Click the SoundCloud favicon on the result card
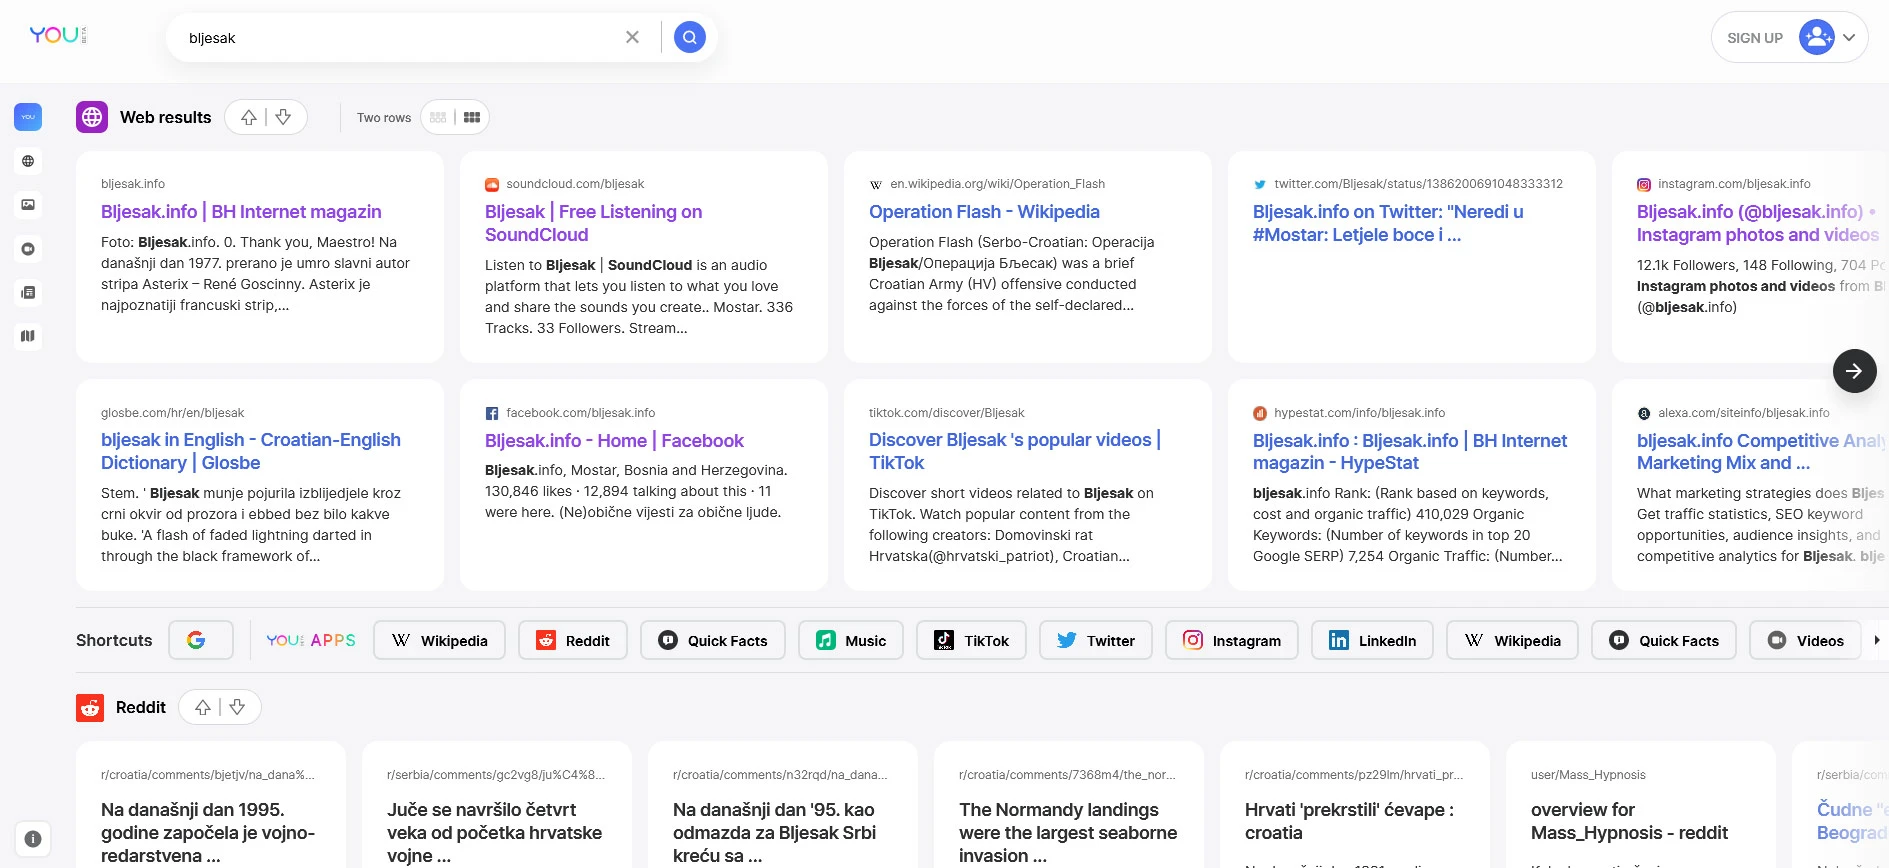The width and height of the screenshot is (1889, 868). point(492,184)
